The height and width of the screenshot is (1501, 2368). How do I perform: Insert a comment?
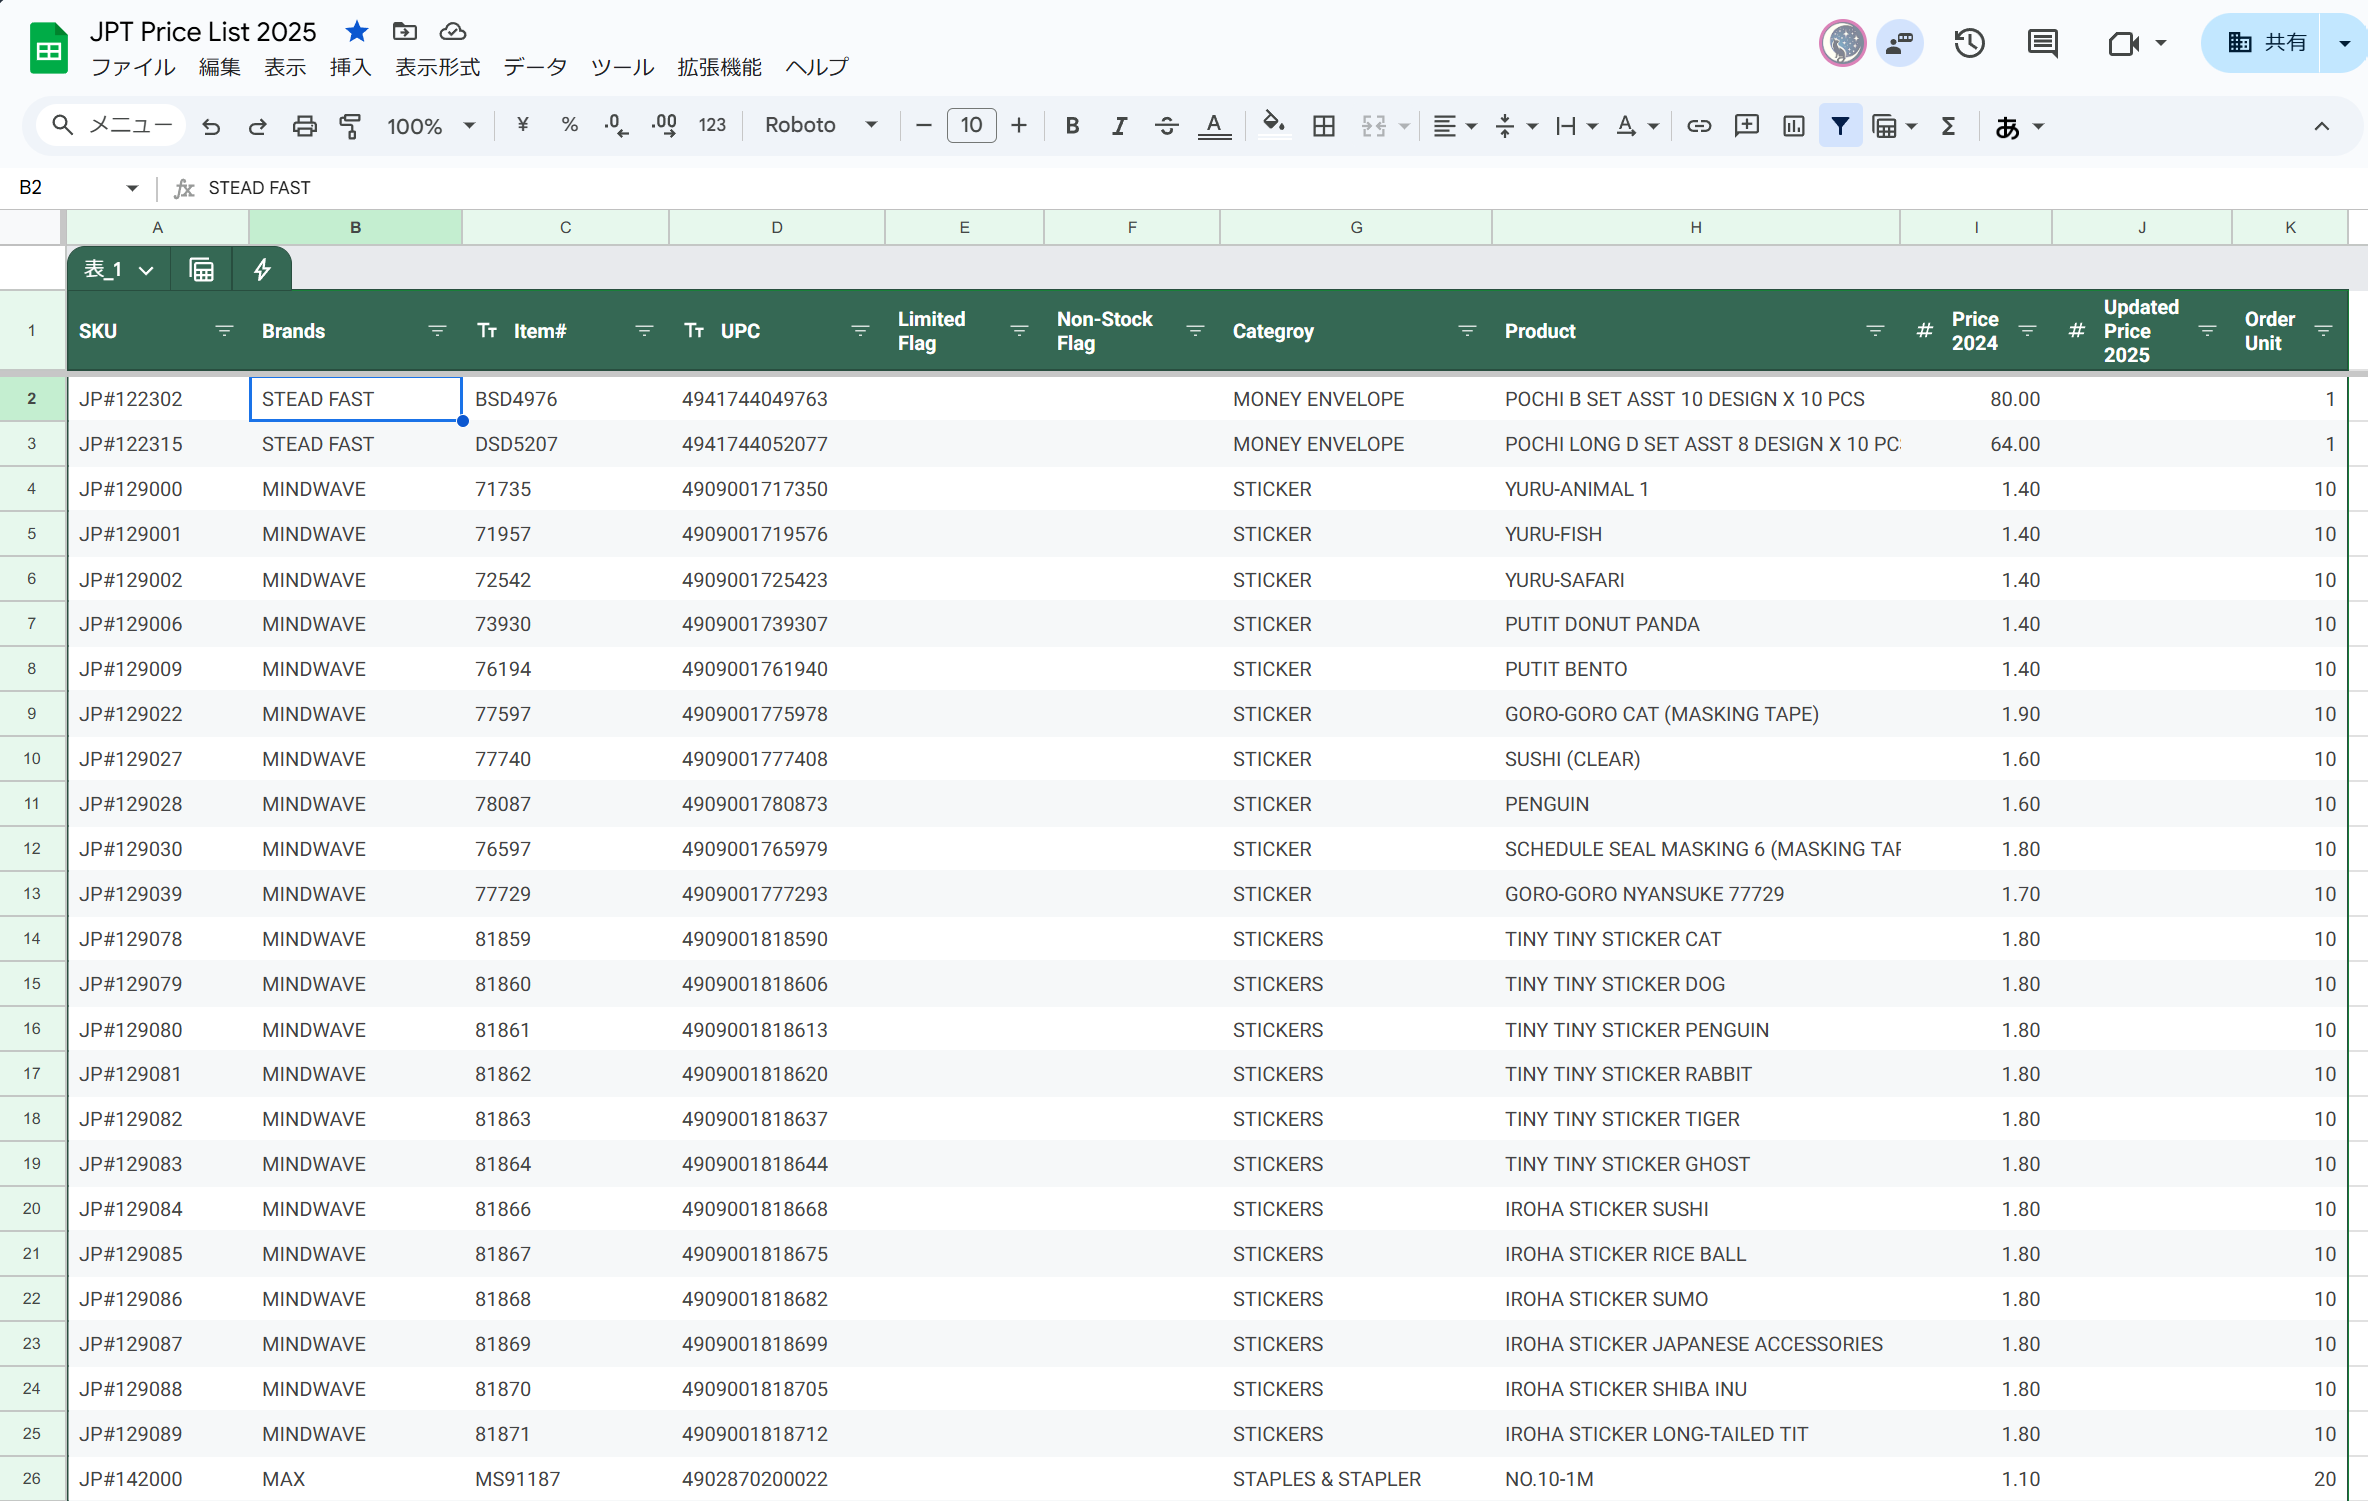tap(1746, 125)
